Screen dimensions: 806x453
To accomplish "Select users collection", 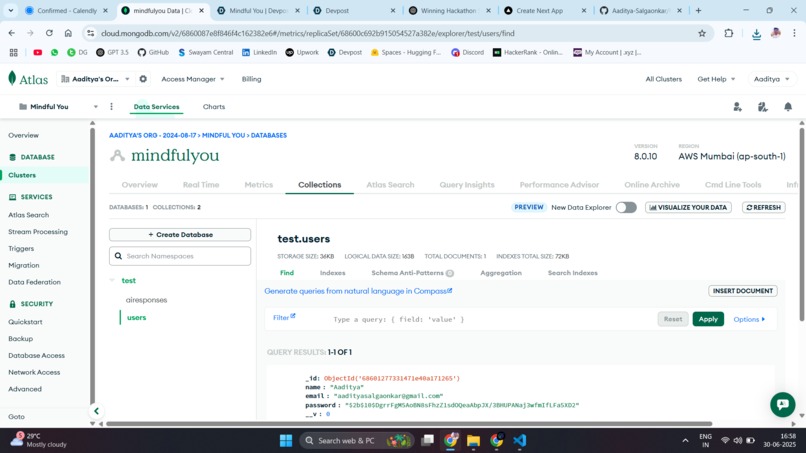I will pos(136,317).
